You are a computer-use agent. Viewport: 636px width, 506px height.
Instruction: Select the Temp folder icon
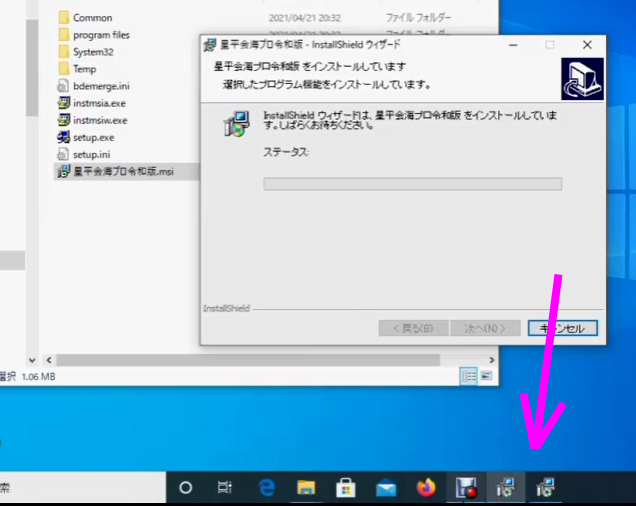(64, 69)
